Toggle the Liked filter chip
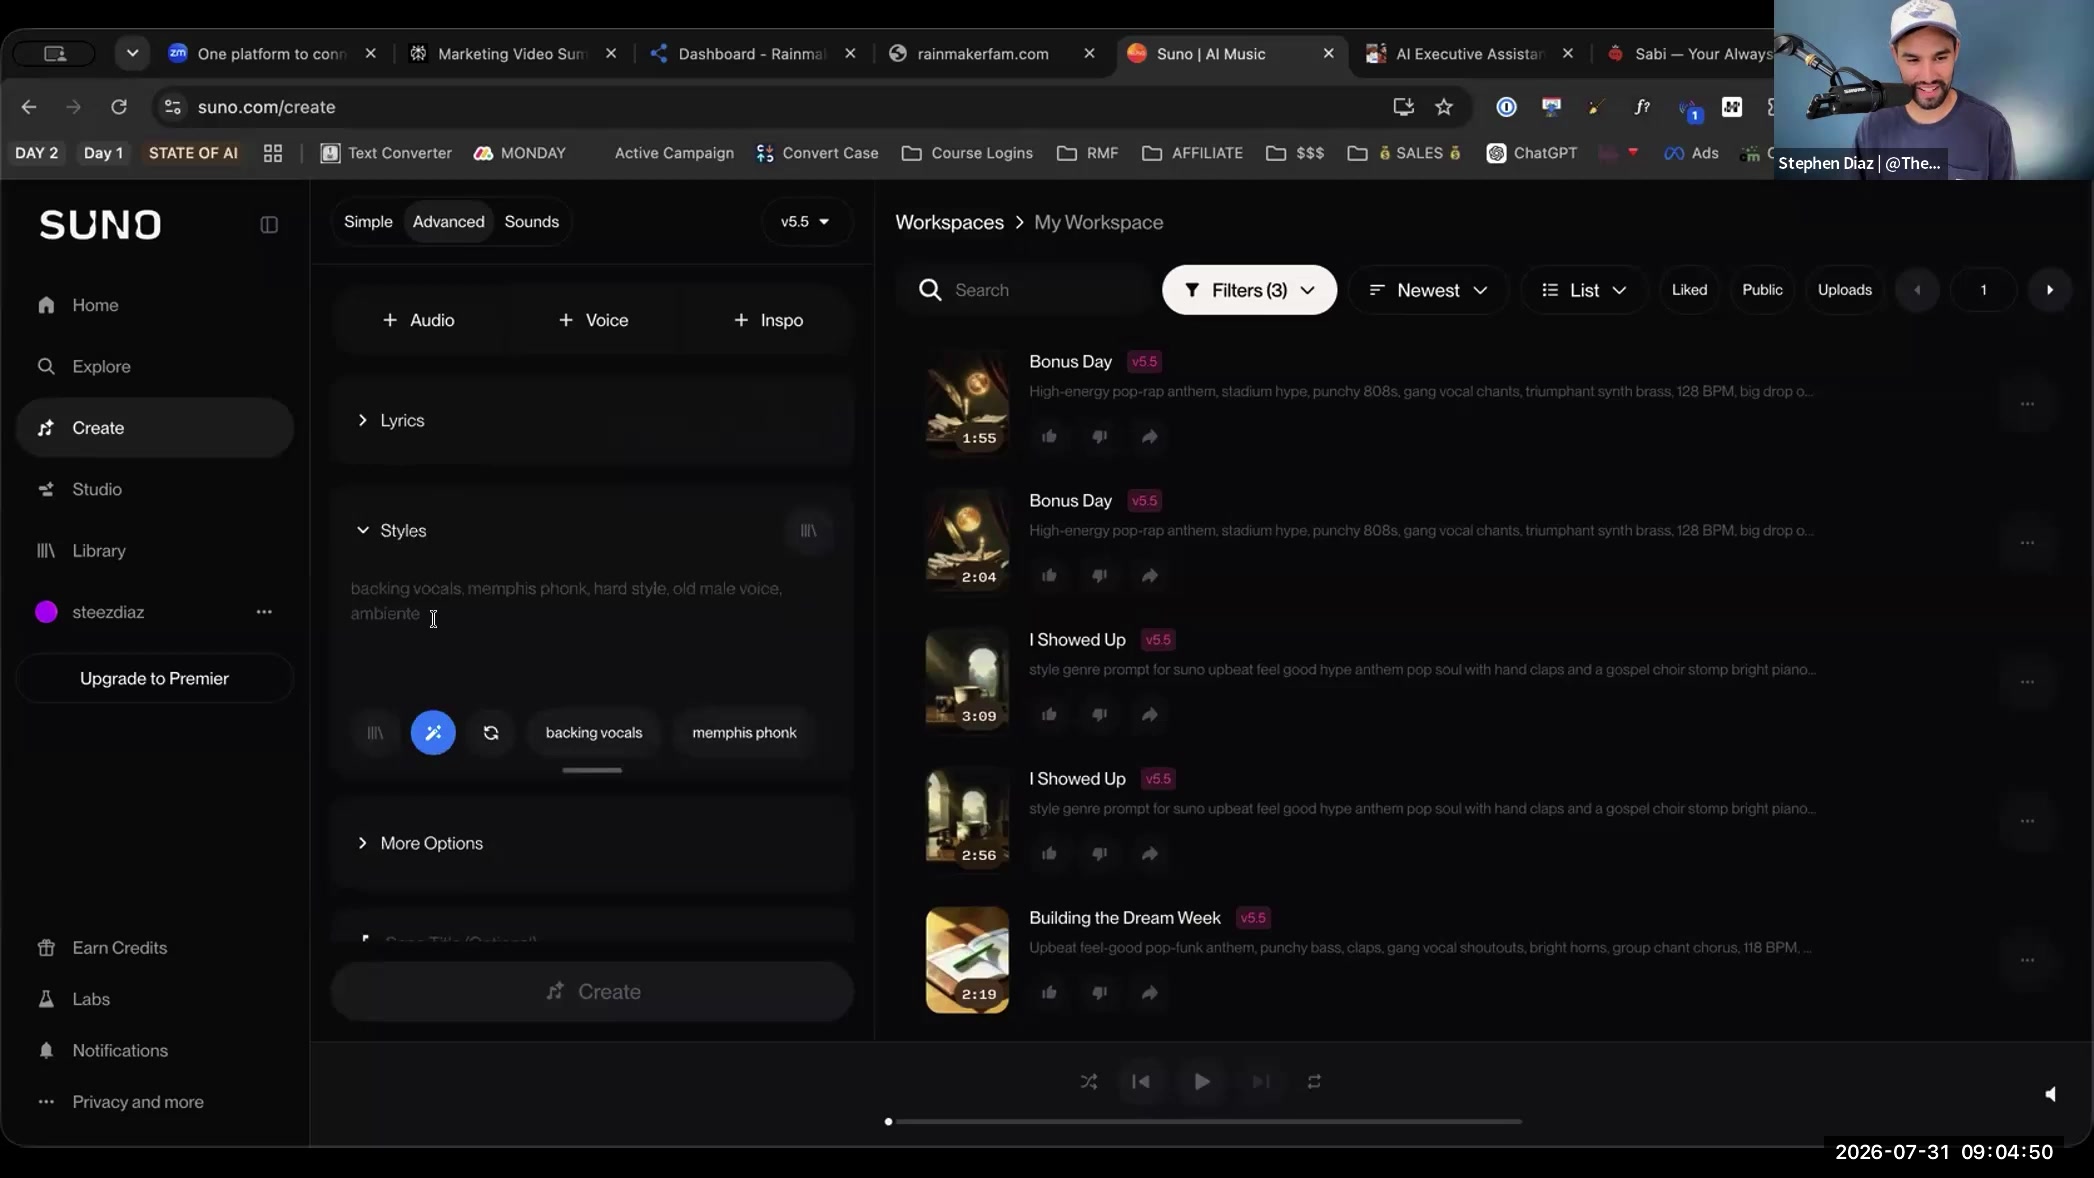This screenshot has width=2094, height=1178. coord(1689,290)
